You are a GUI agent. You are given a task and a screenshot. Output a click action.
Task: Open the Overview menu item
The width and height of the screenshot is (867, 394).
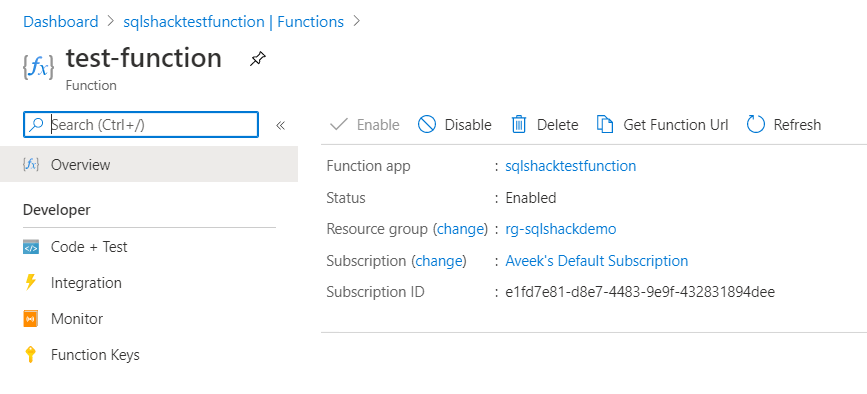coord(149,164)
